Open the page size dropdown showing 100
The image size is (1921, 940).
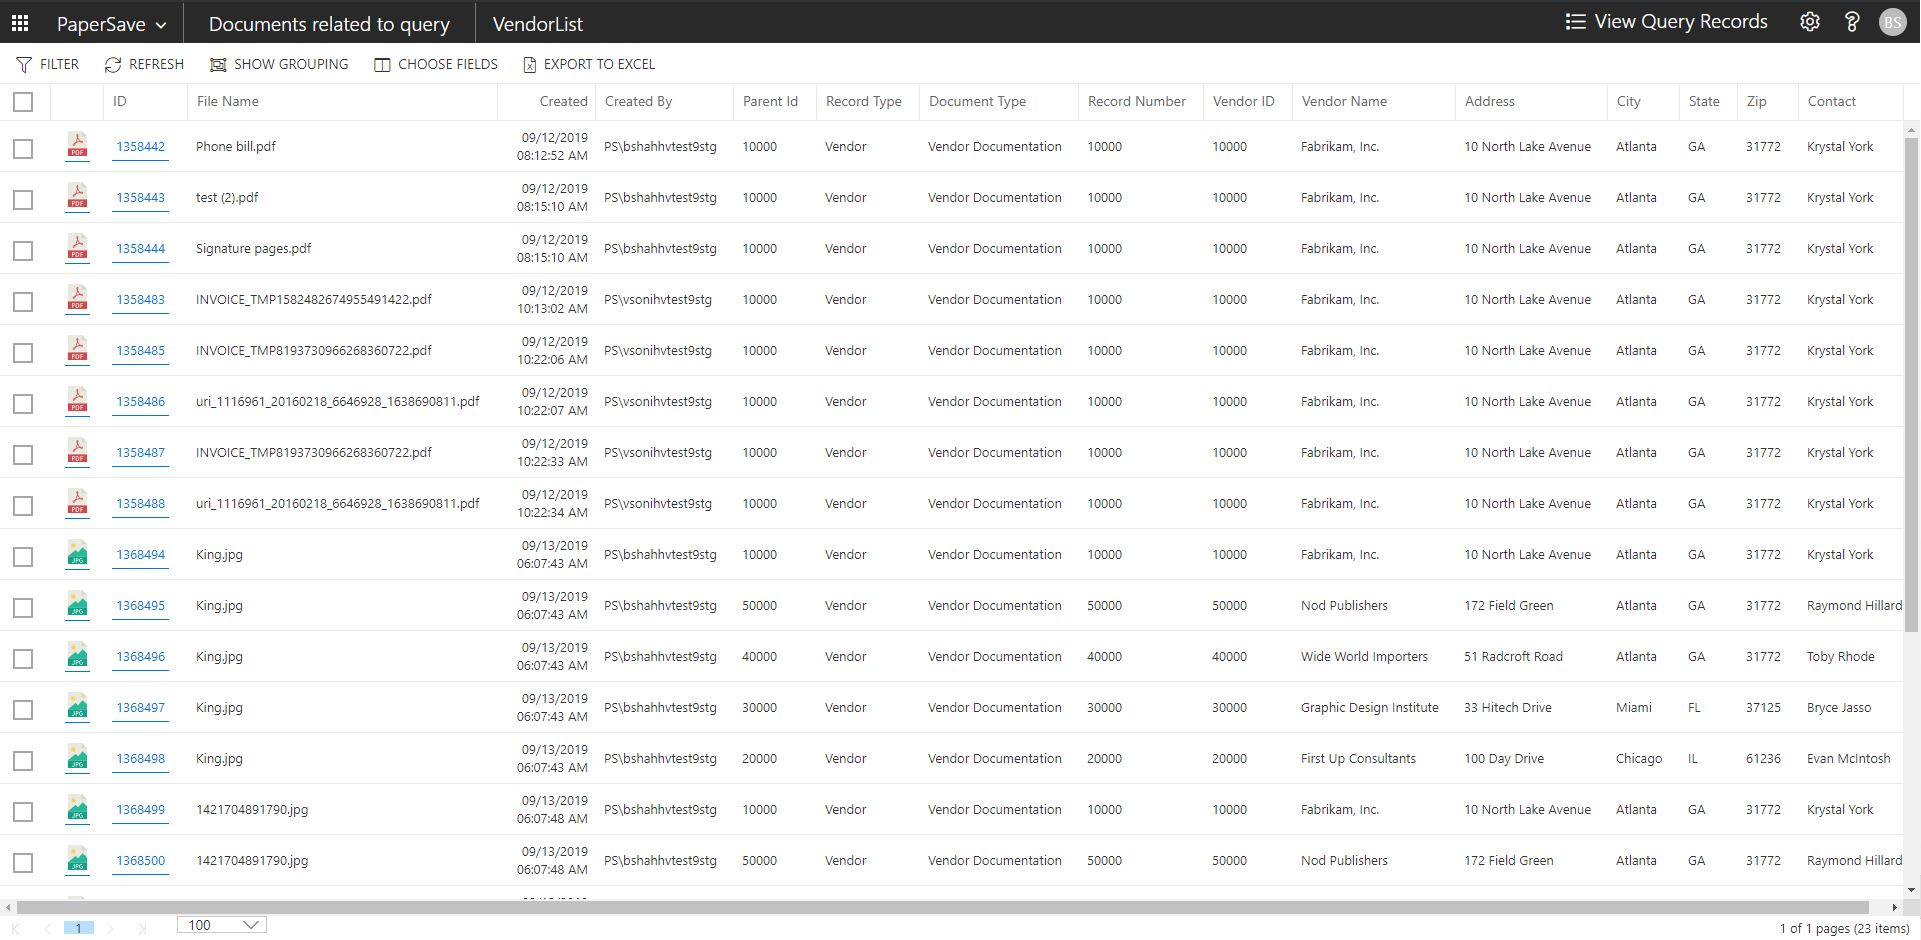221,925
